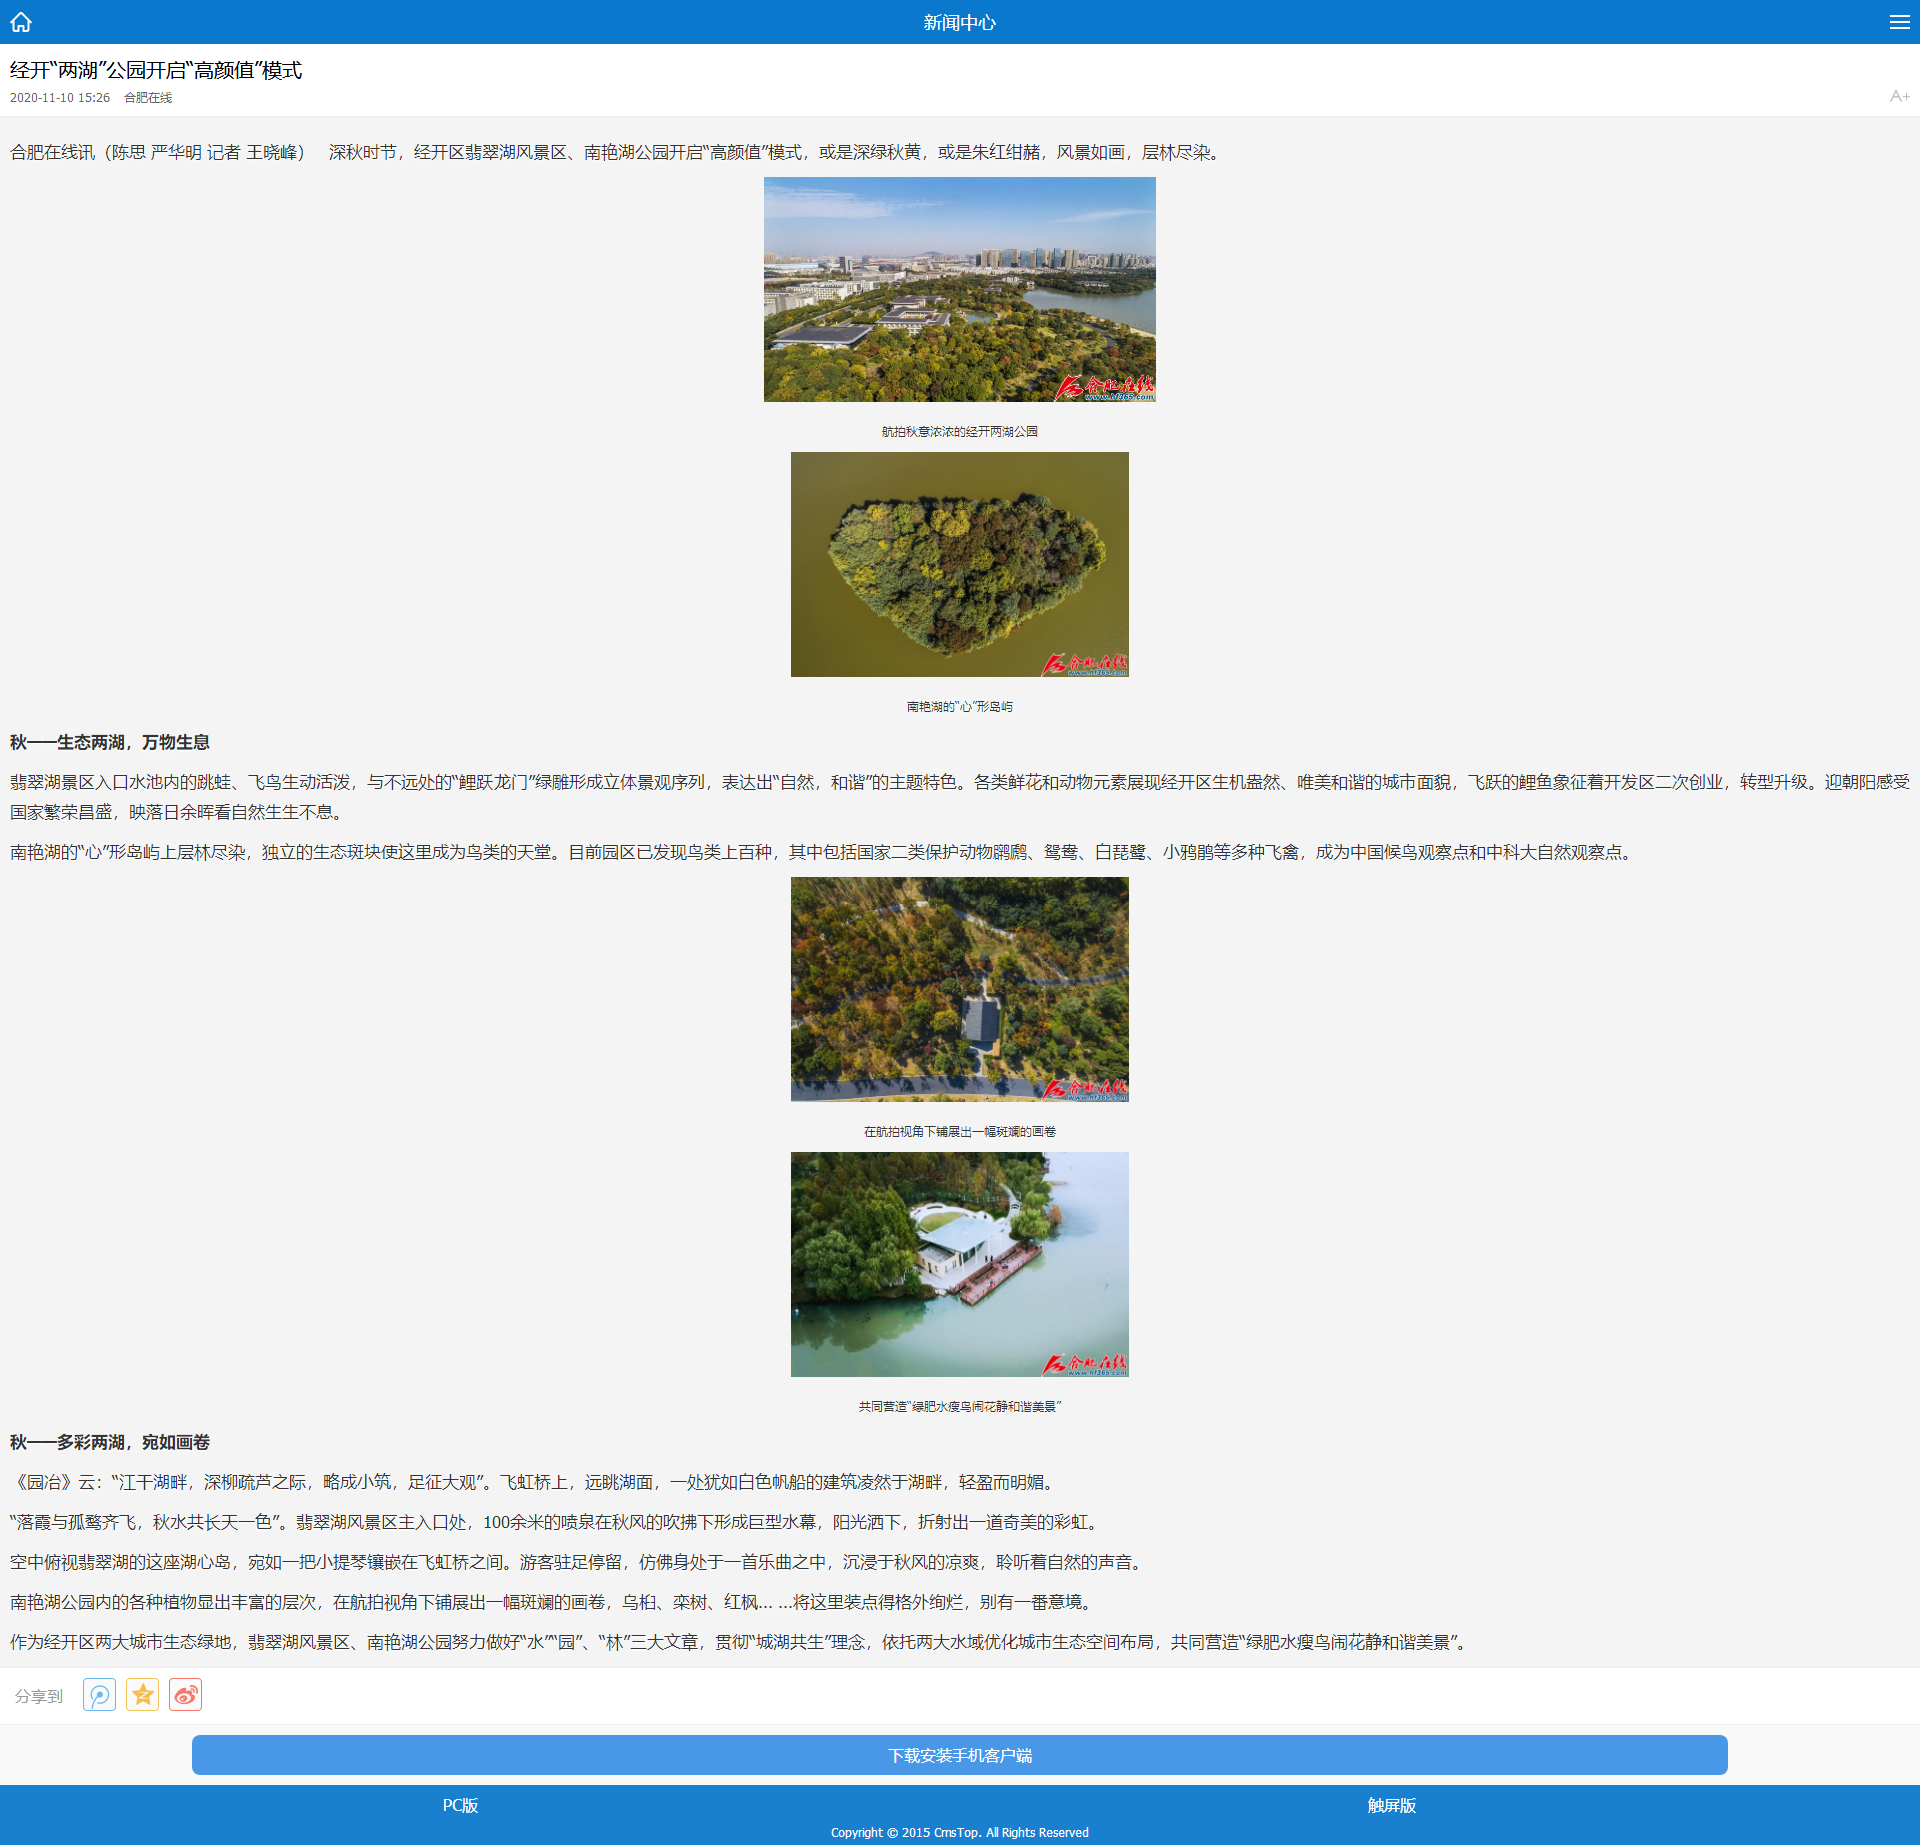Click heading 秋——多彩两湖，宛如画卷
This screenshot has height=1845, width=1920.
110,1442
